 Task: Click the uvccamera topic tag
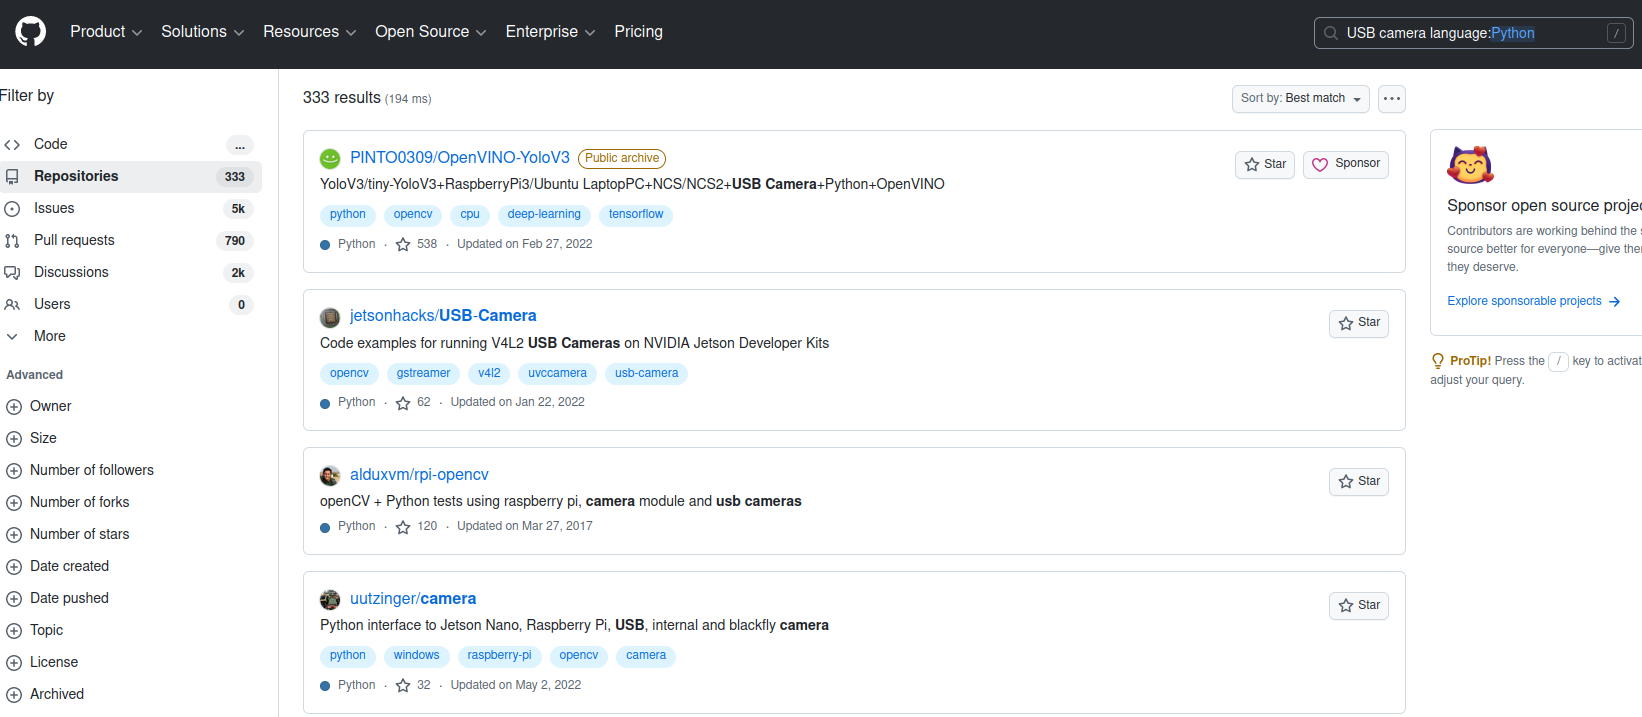(x=557, y=374)
